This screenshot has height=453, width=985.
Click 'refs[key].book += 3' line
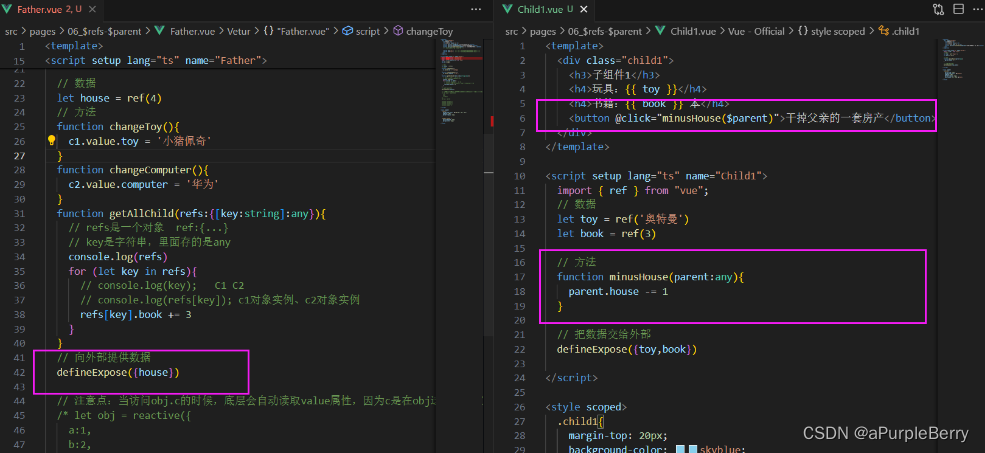point(136,314)
